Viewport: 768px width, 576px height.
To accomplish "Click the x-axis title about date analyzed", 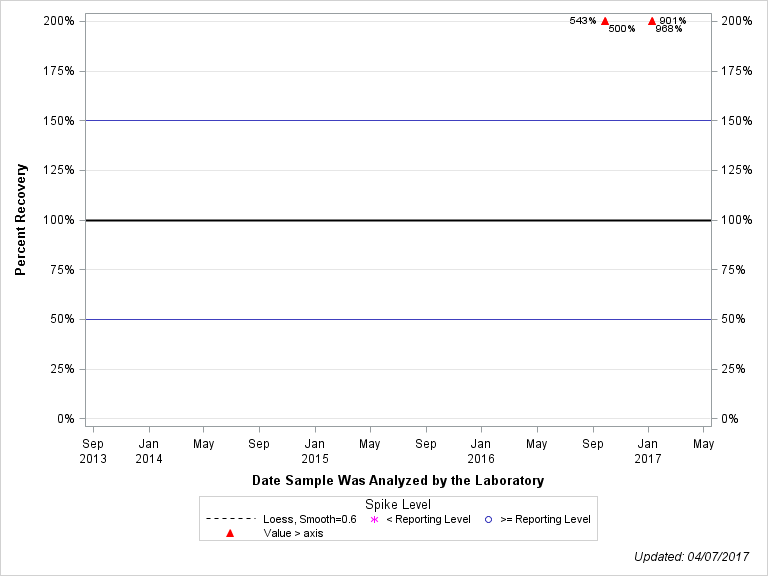I will point(398,480).
